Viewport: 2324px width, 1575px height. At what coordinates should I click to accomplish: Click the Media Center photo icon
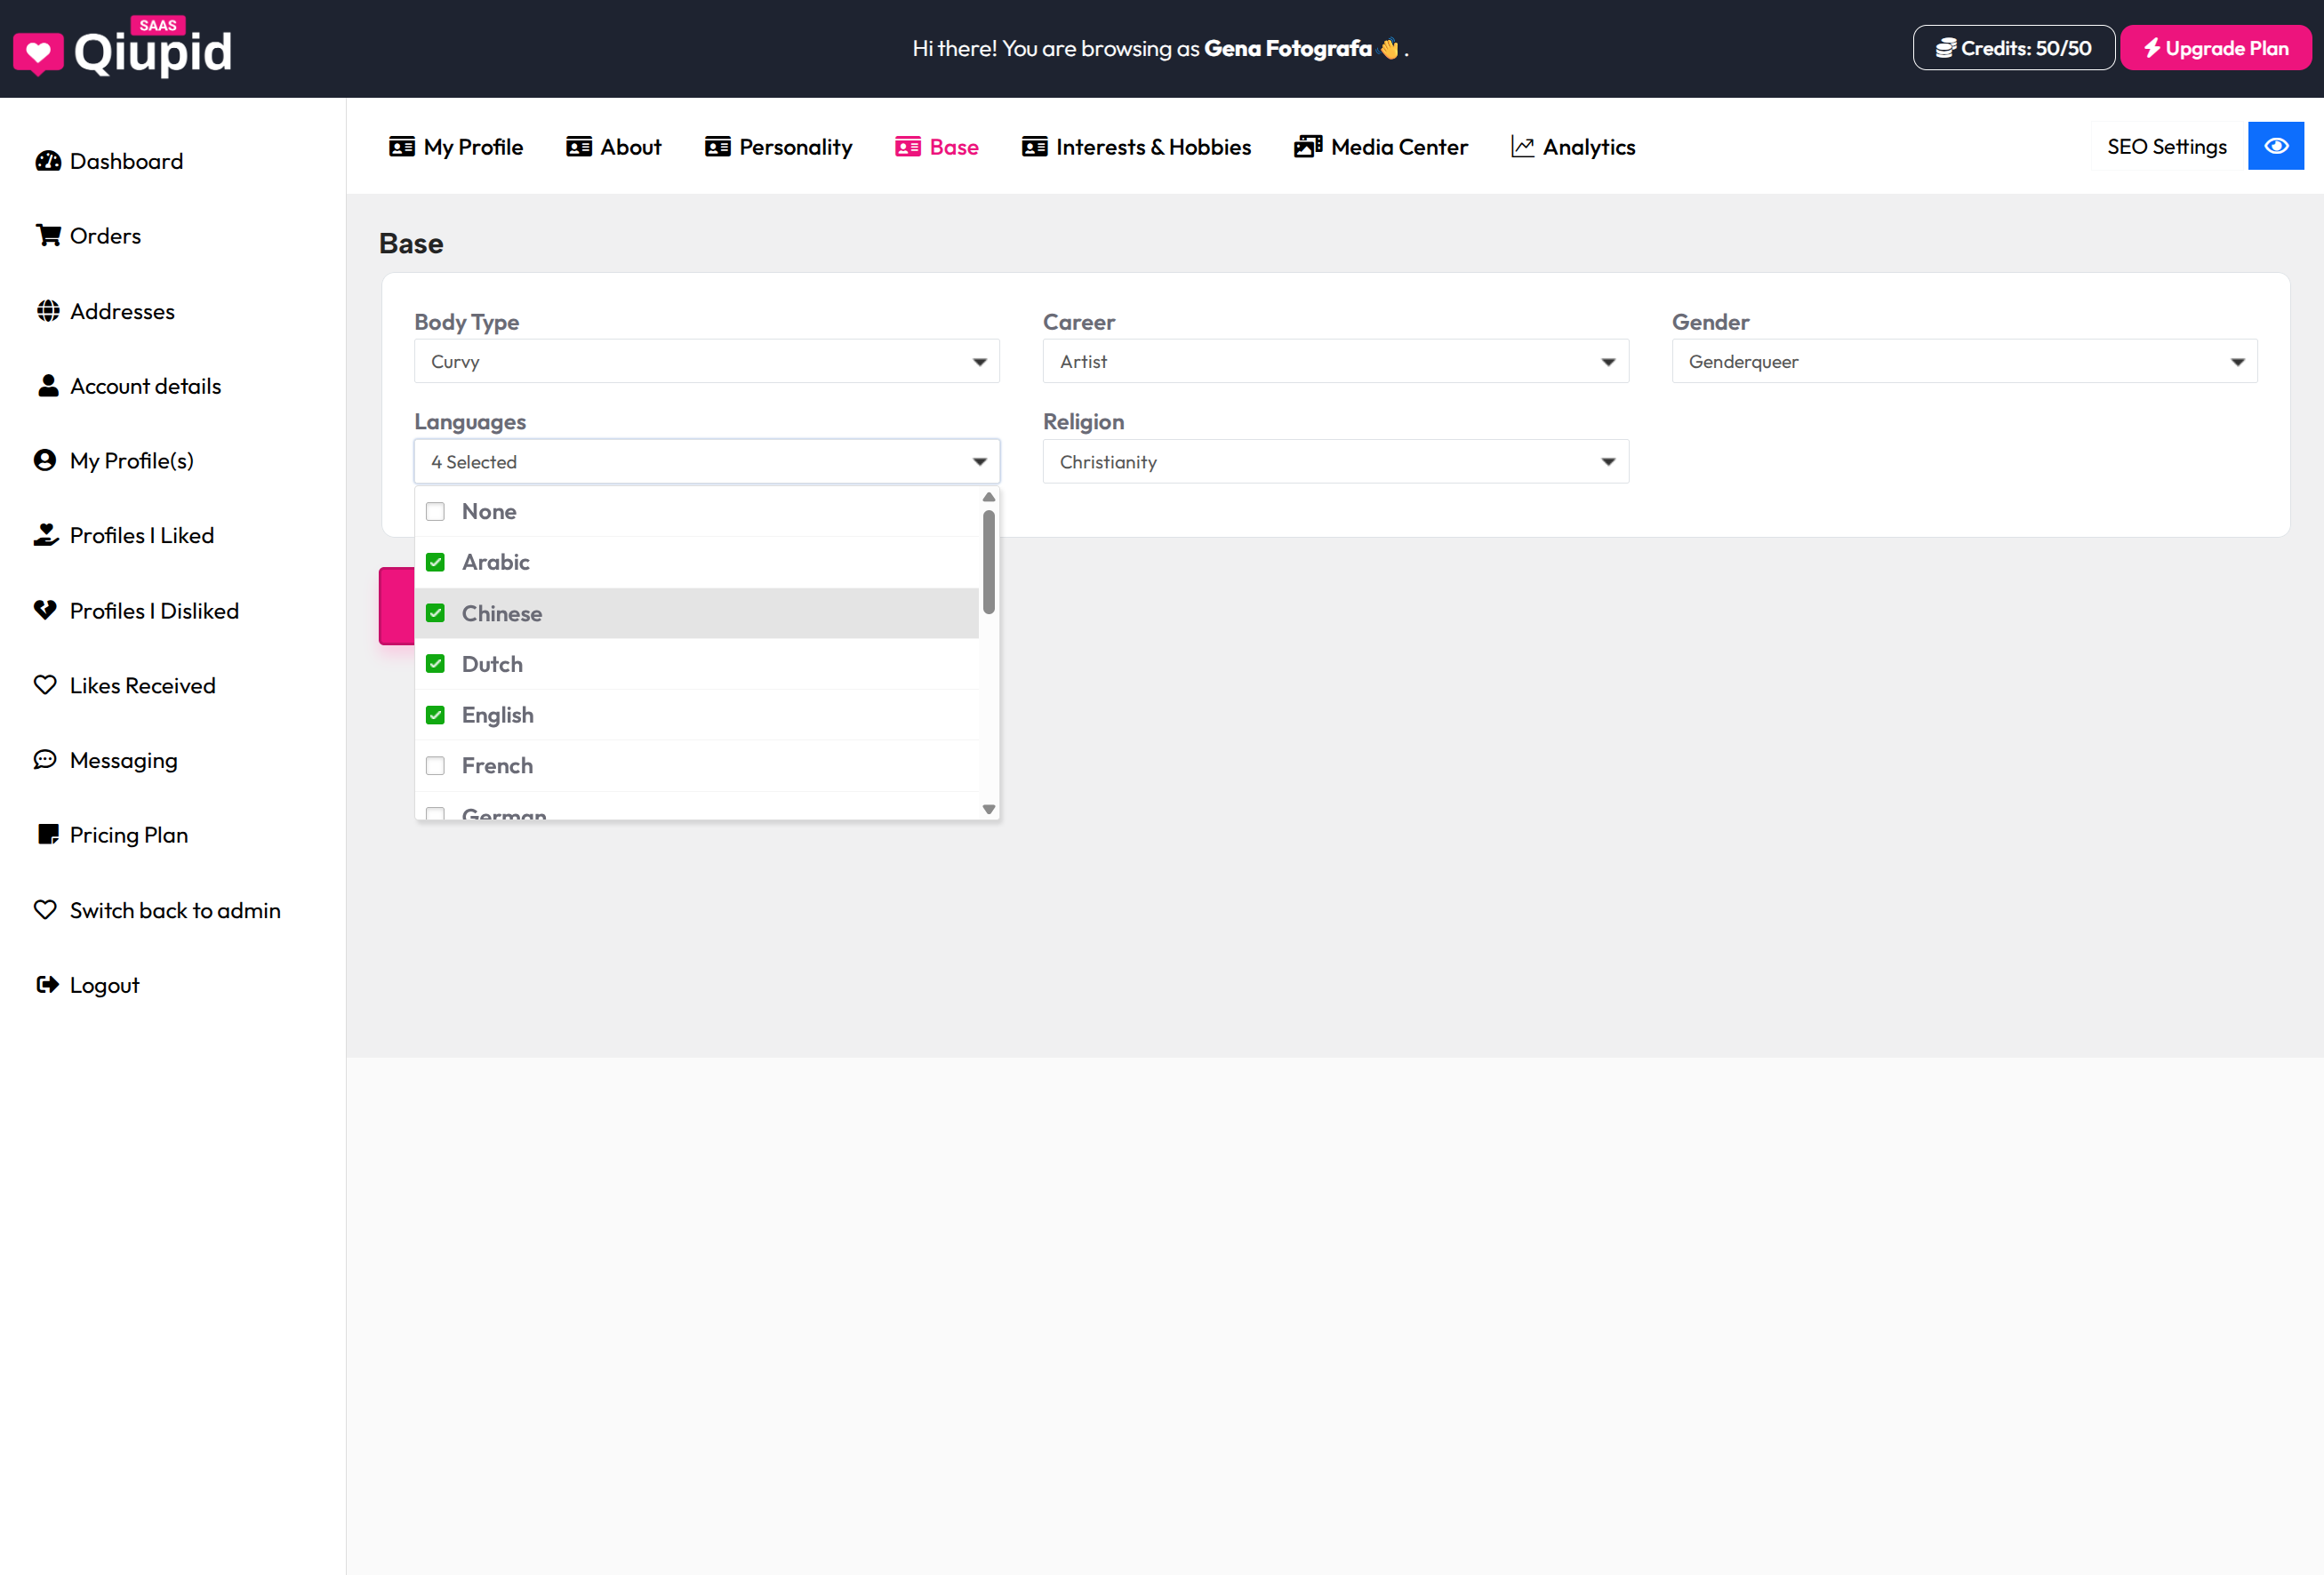[x=1307, y=147]
